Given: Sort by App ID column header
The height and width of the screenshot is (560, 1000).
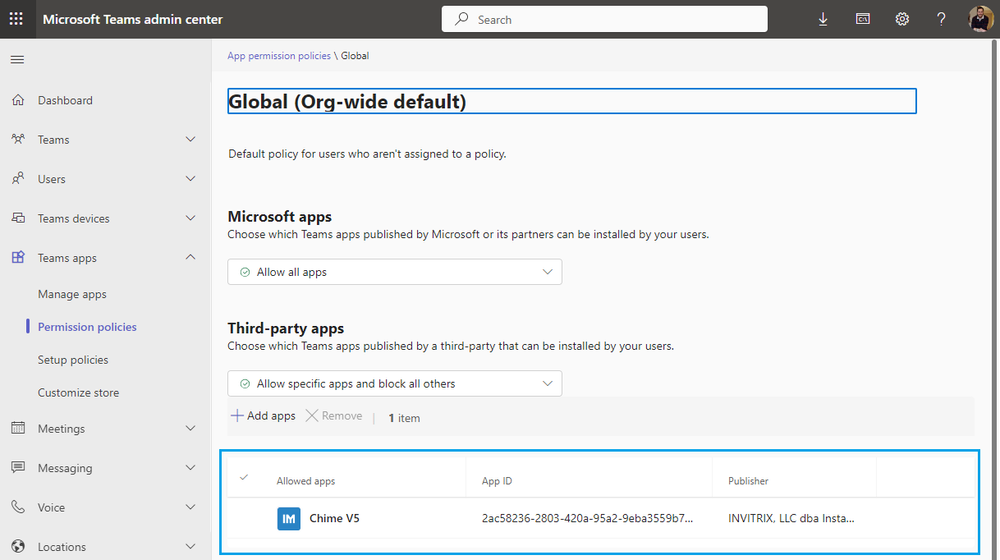Looking at the screenshot, I should click(497, 481).
